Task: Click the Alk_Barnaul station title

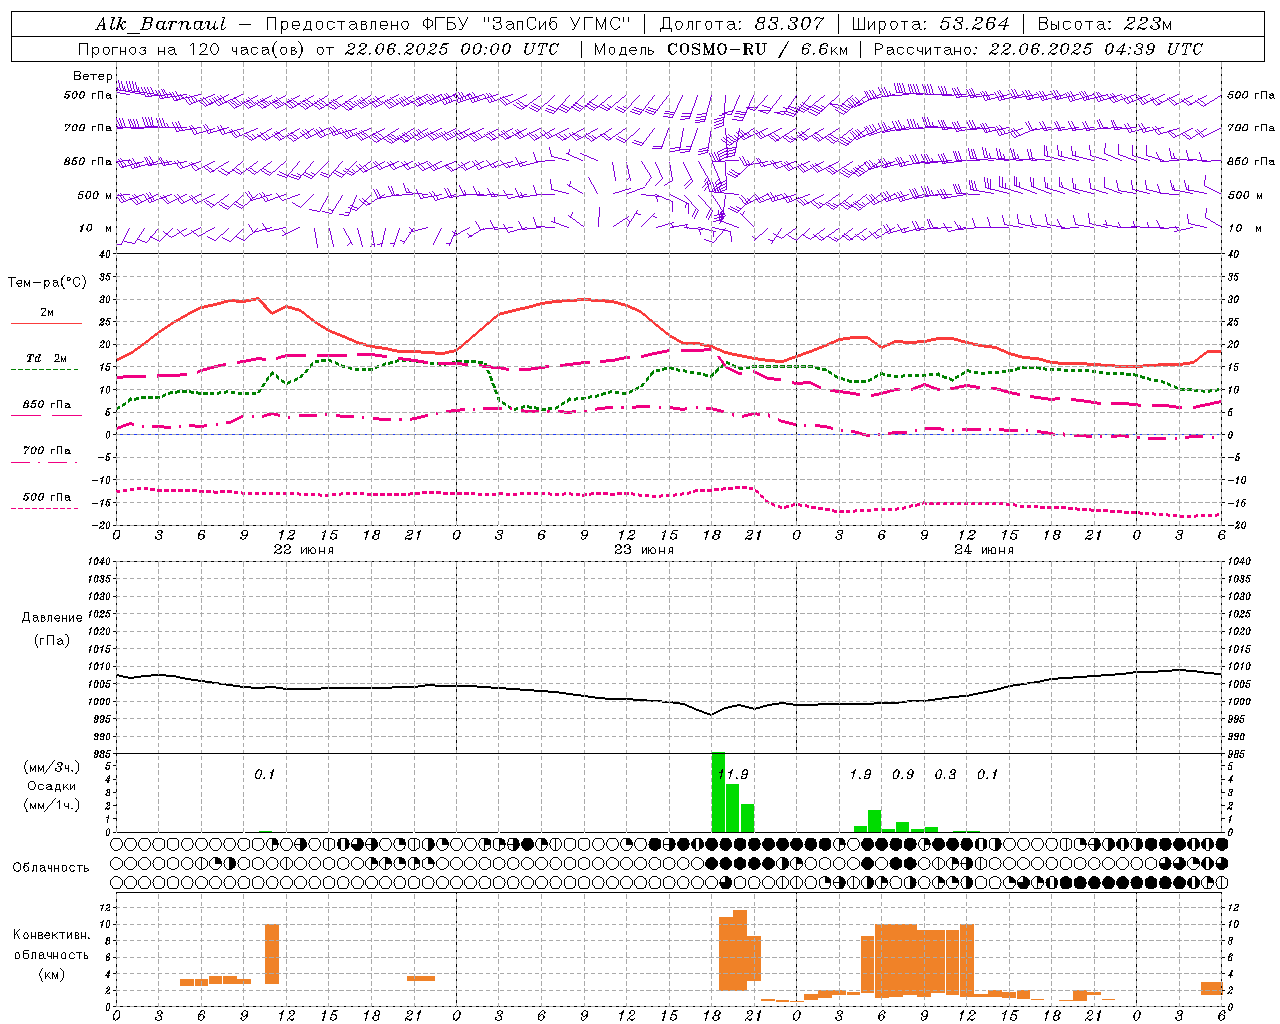Action: click(x=161, y=24)
